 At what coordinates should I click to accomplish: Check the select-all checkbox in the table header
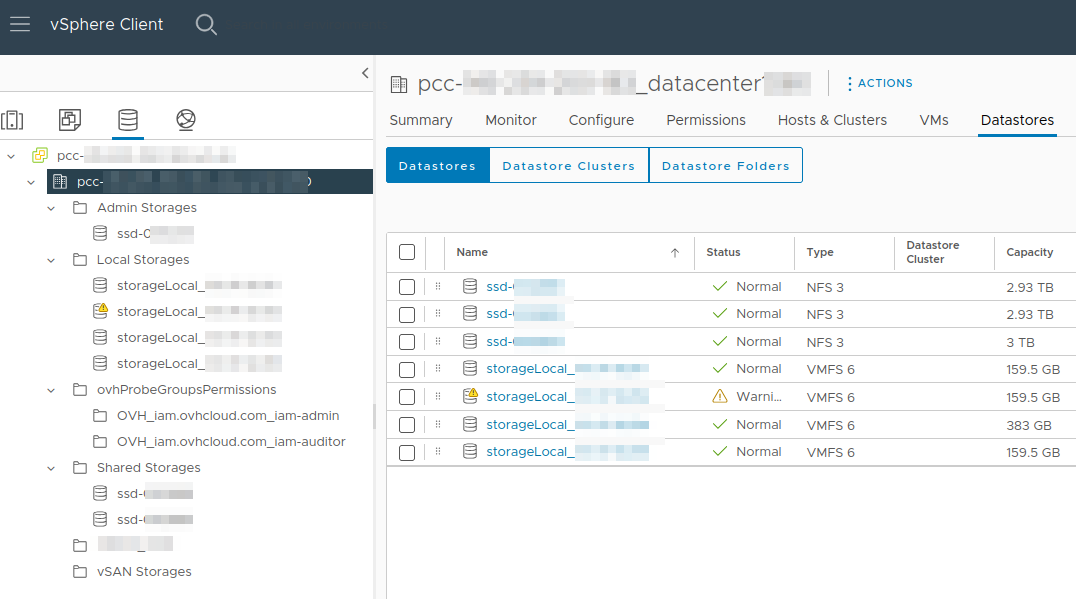407,252
